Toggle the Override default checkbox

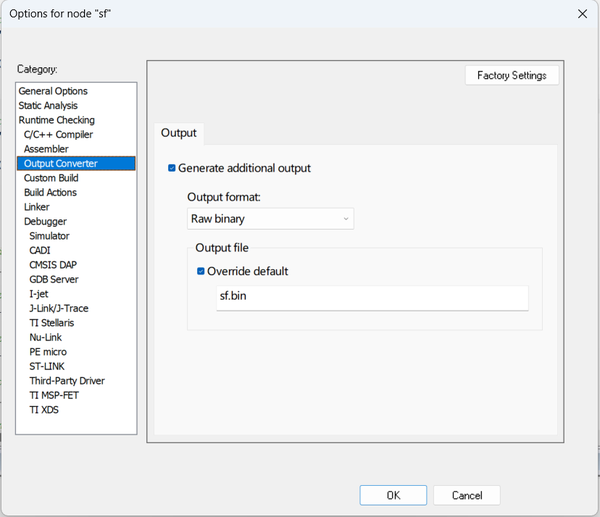201,271
